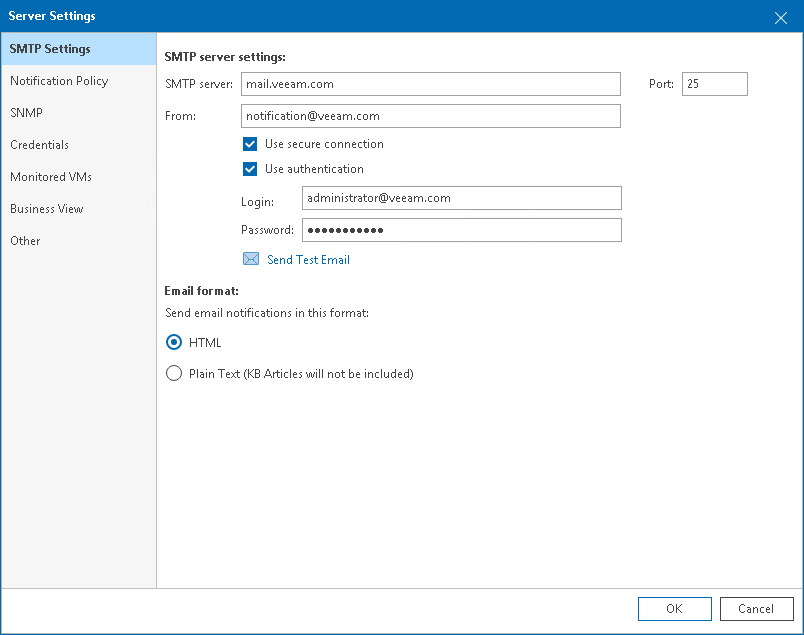Select the Other settings category
Viewport: 804px width, 635px height.
click(26, 241)
